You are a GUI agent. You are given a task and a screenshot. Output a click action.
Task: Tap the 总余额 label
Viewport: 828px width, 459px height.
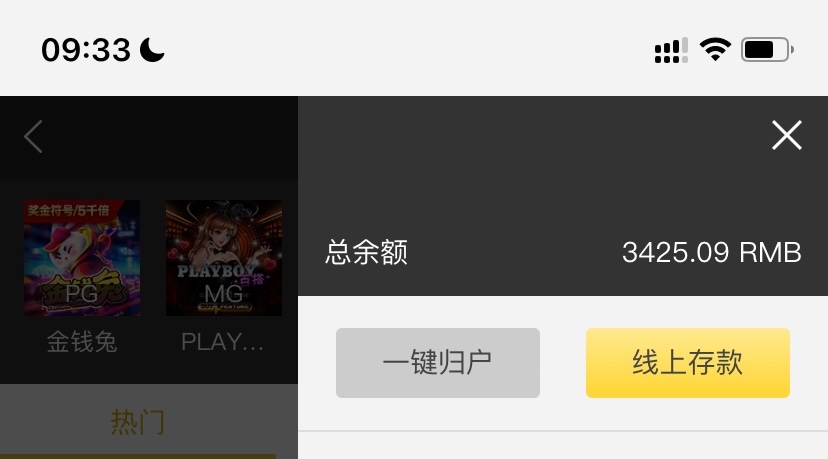pos(366,252)
